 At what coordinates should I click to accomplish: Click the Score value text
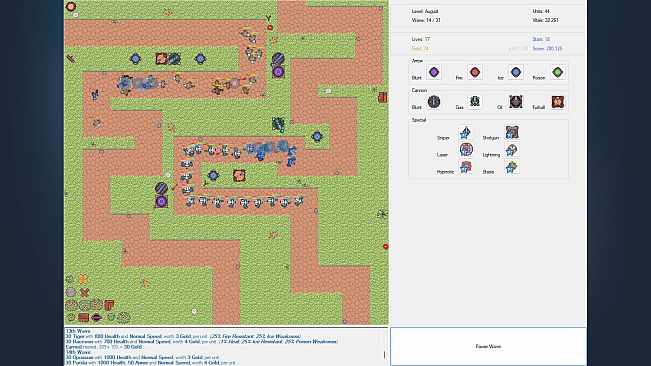click(x=547, y=49)
